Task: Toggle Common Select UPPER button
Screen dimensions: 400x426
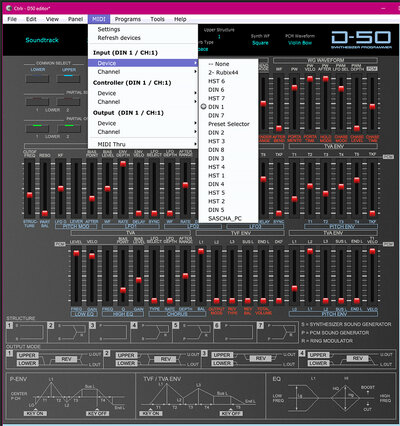Action: tap(68, 79)
